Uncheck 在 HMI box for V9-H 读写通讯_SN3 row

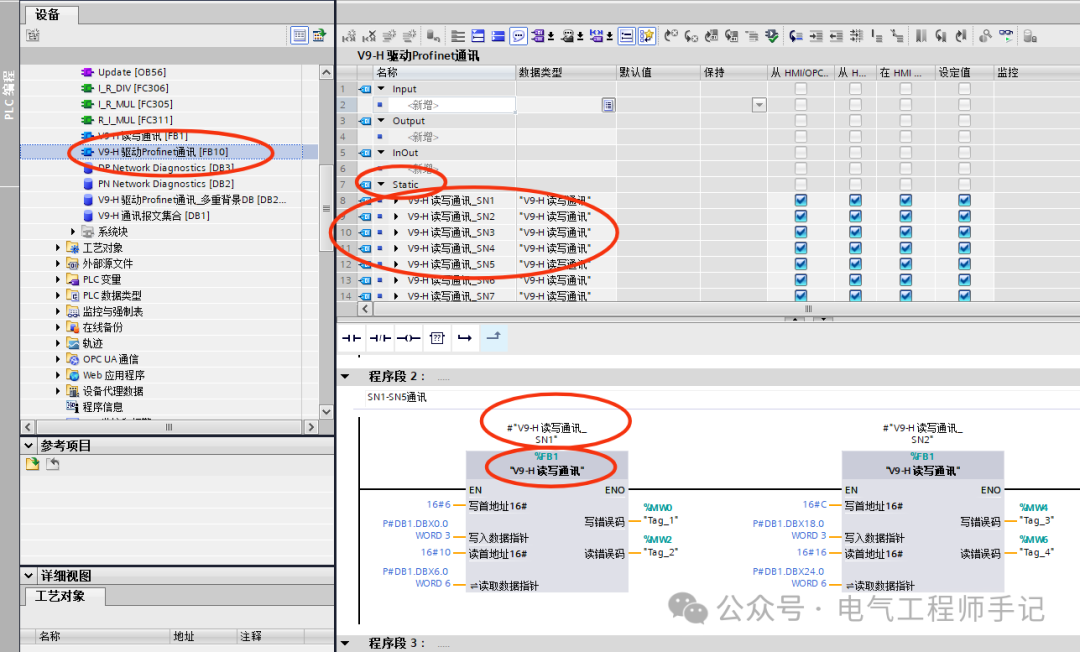click(906, 232)
